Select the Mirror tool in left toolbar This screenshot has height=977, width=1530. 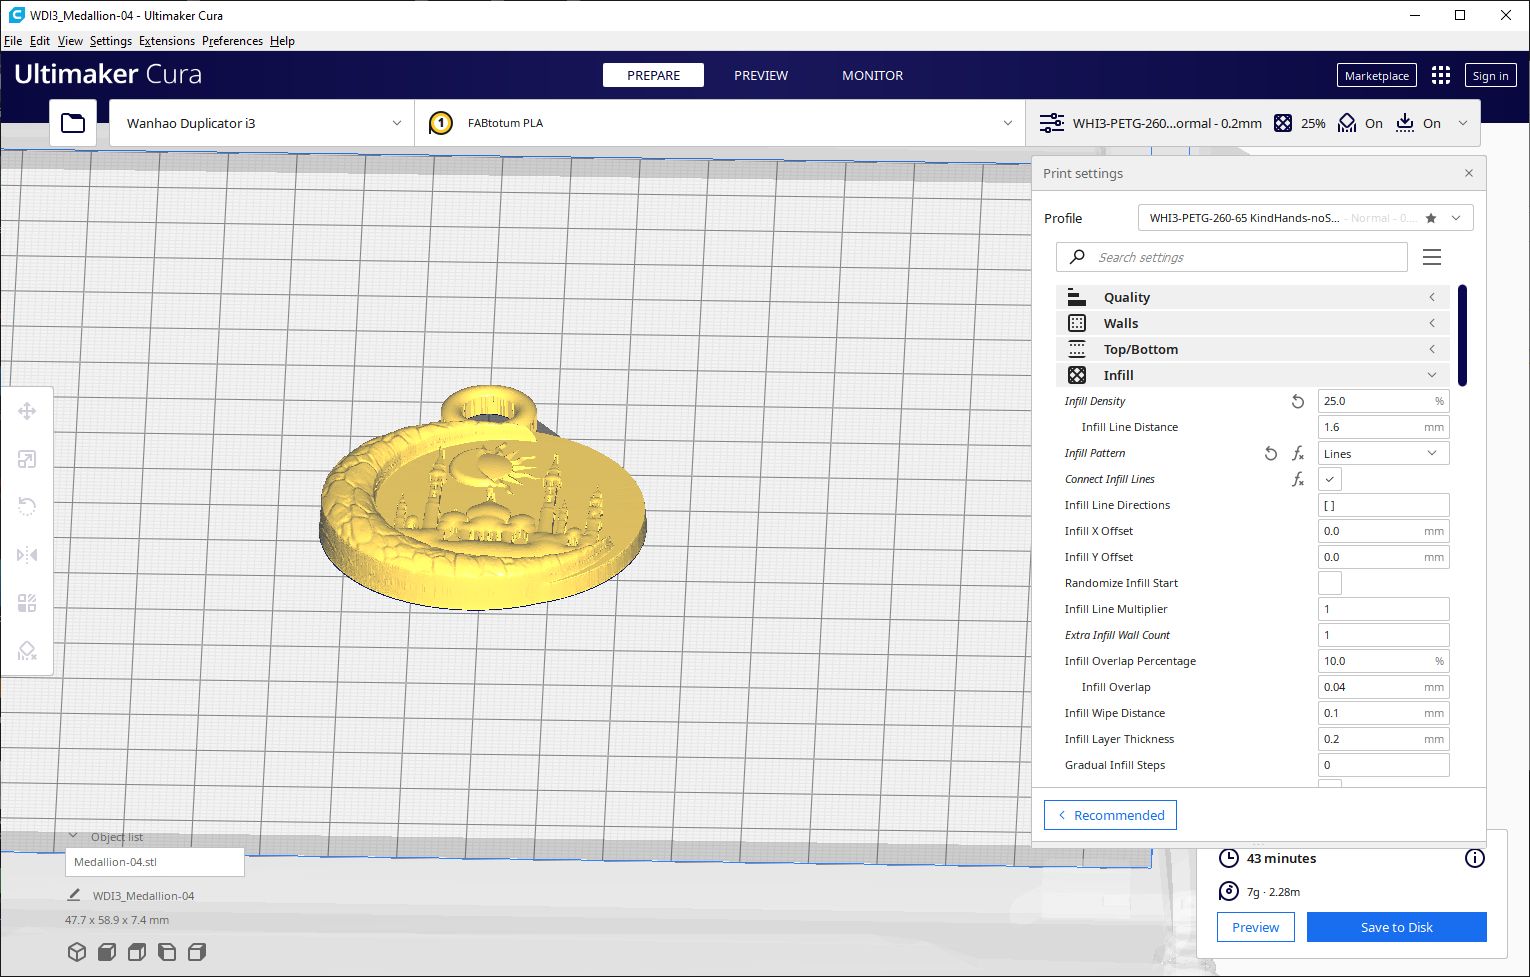pyautogui.click(x=27, y=555)
